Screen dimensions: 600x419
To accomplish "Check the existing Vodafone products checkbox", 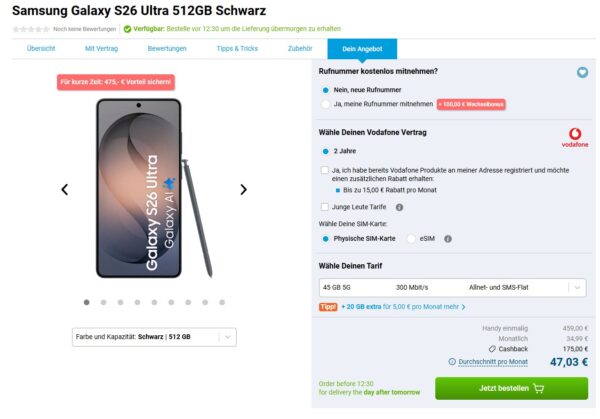I will pyautogui.click(x=325, y=170).
